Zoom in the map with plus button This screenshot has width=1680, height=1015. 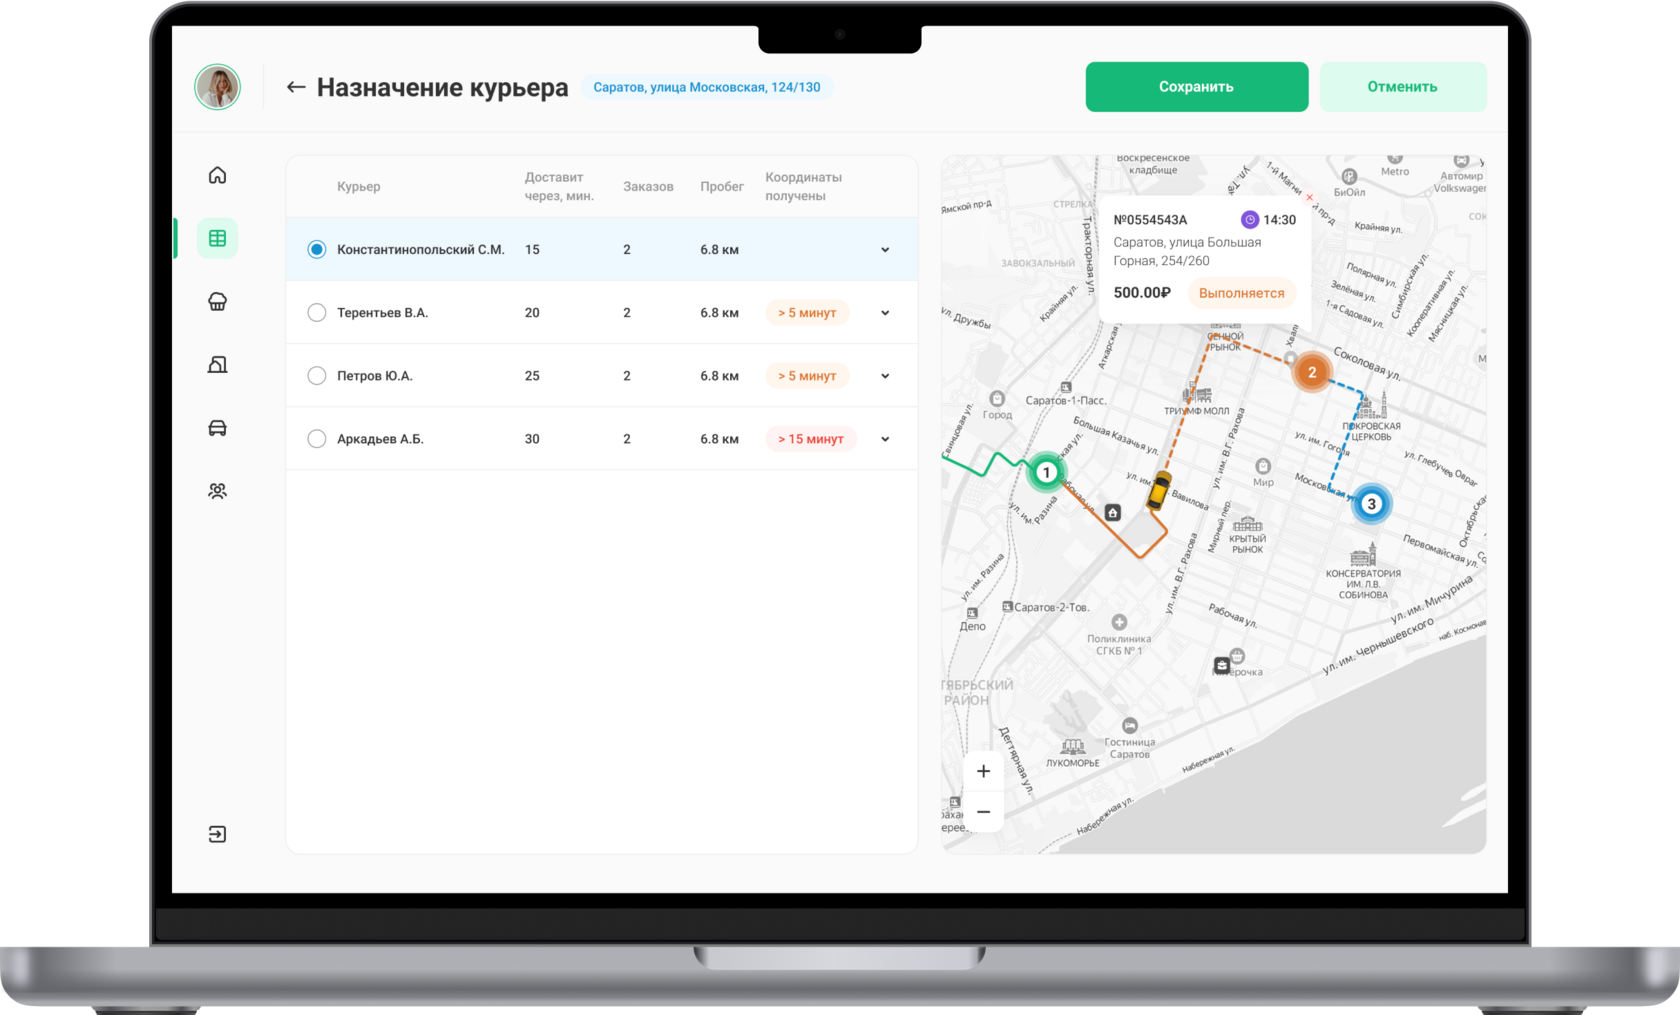[983, 771]
